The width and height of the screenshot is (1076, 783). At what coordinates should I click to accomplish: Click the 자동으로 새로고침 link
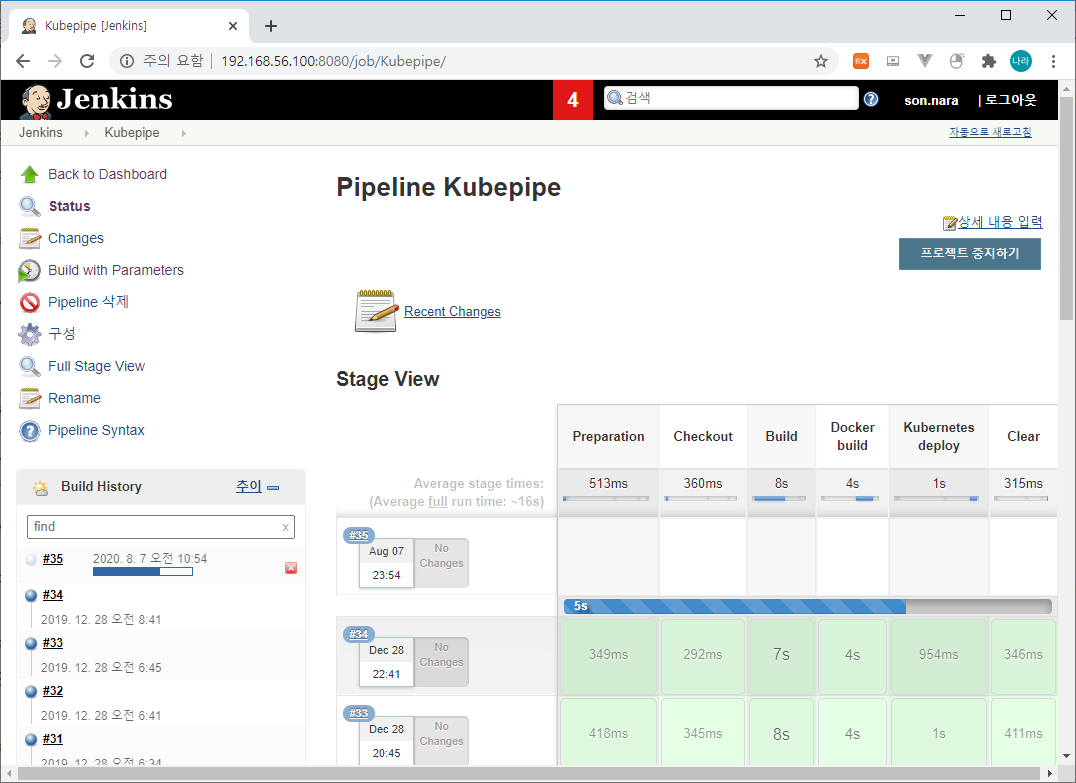990,132
